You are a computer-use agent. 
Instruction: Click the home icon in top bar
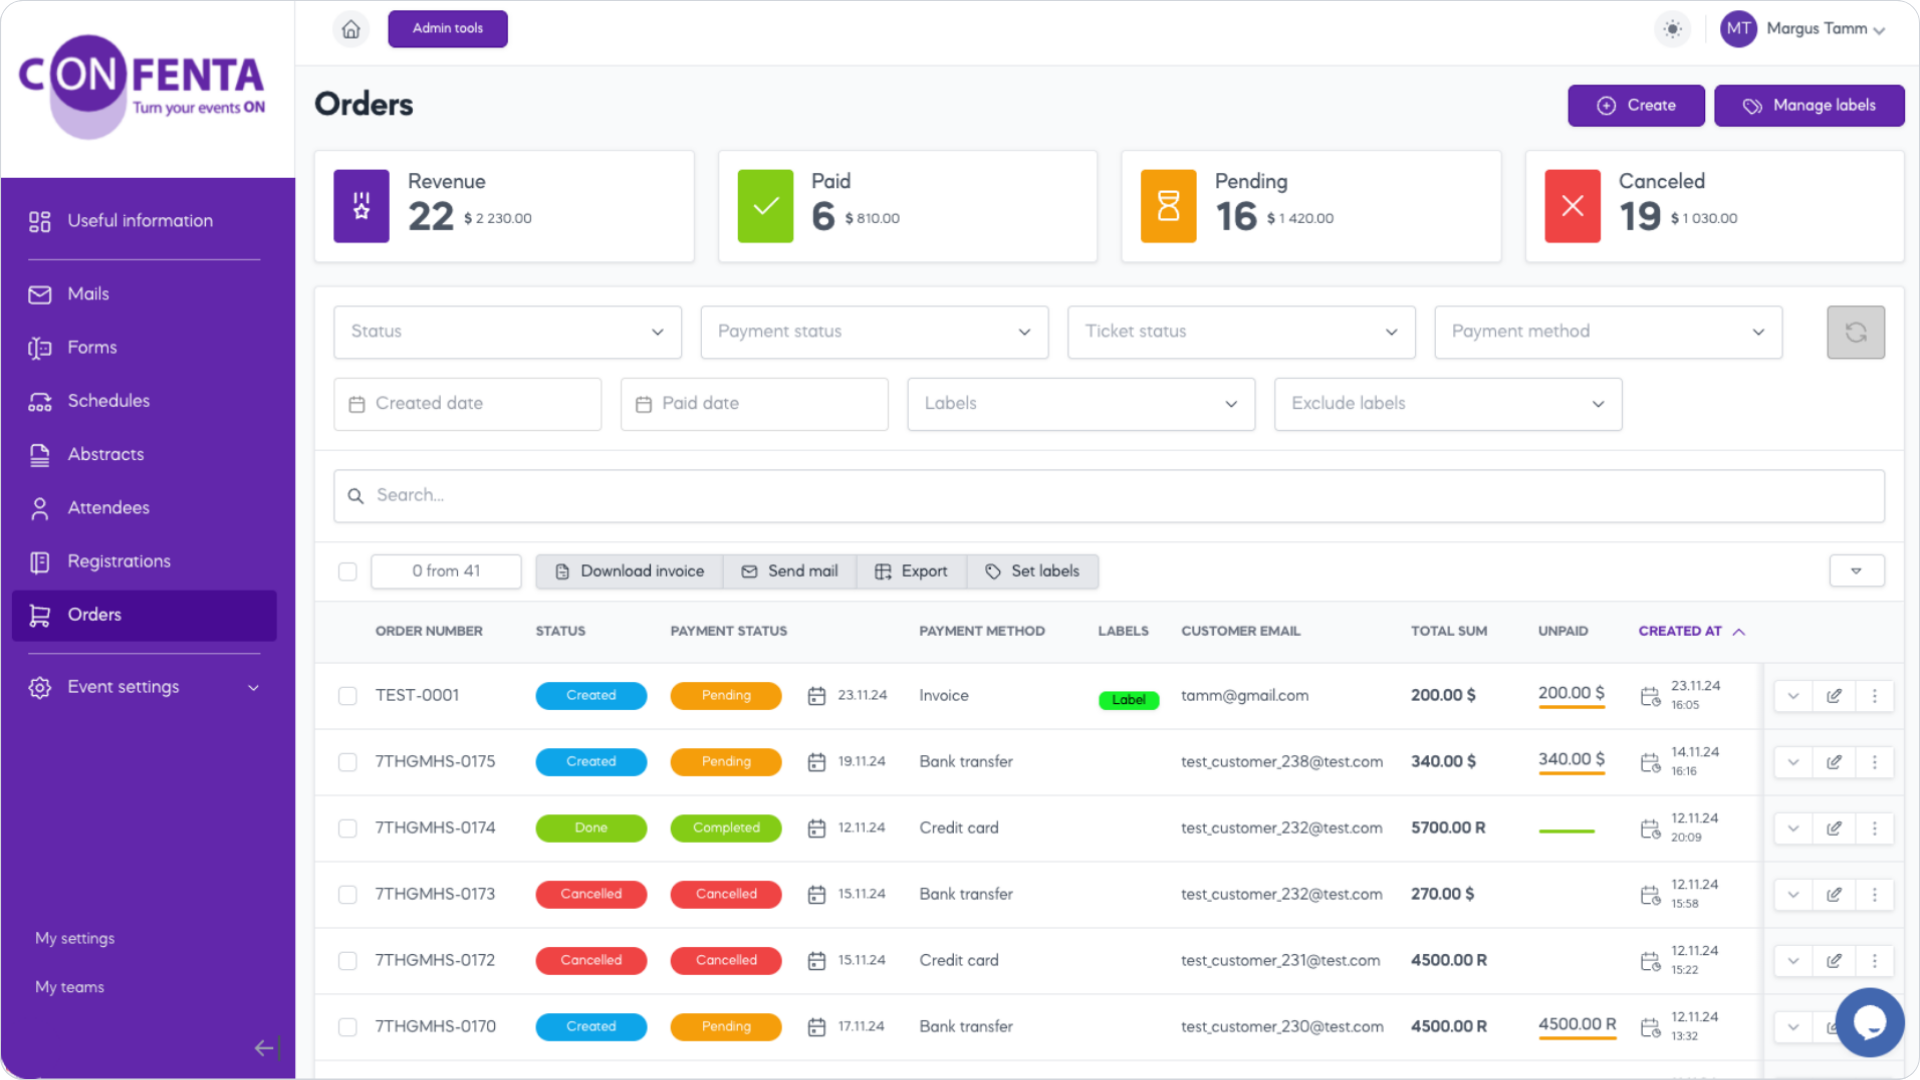pyautogui.click(x=351, y=29)
